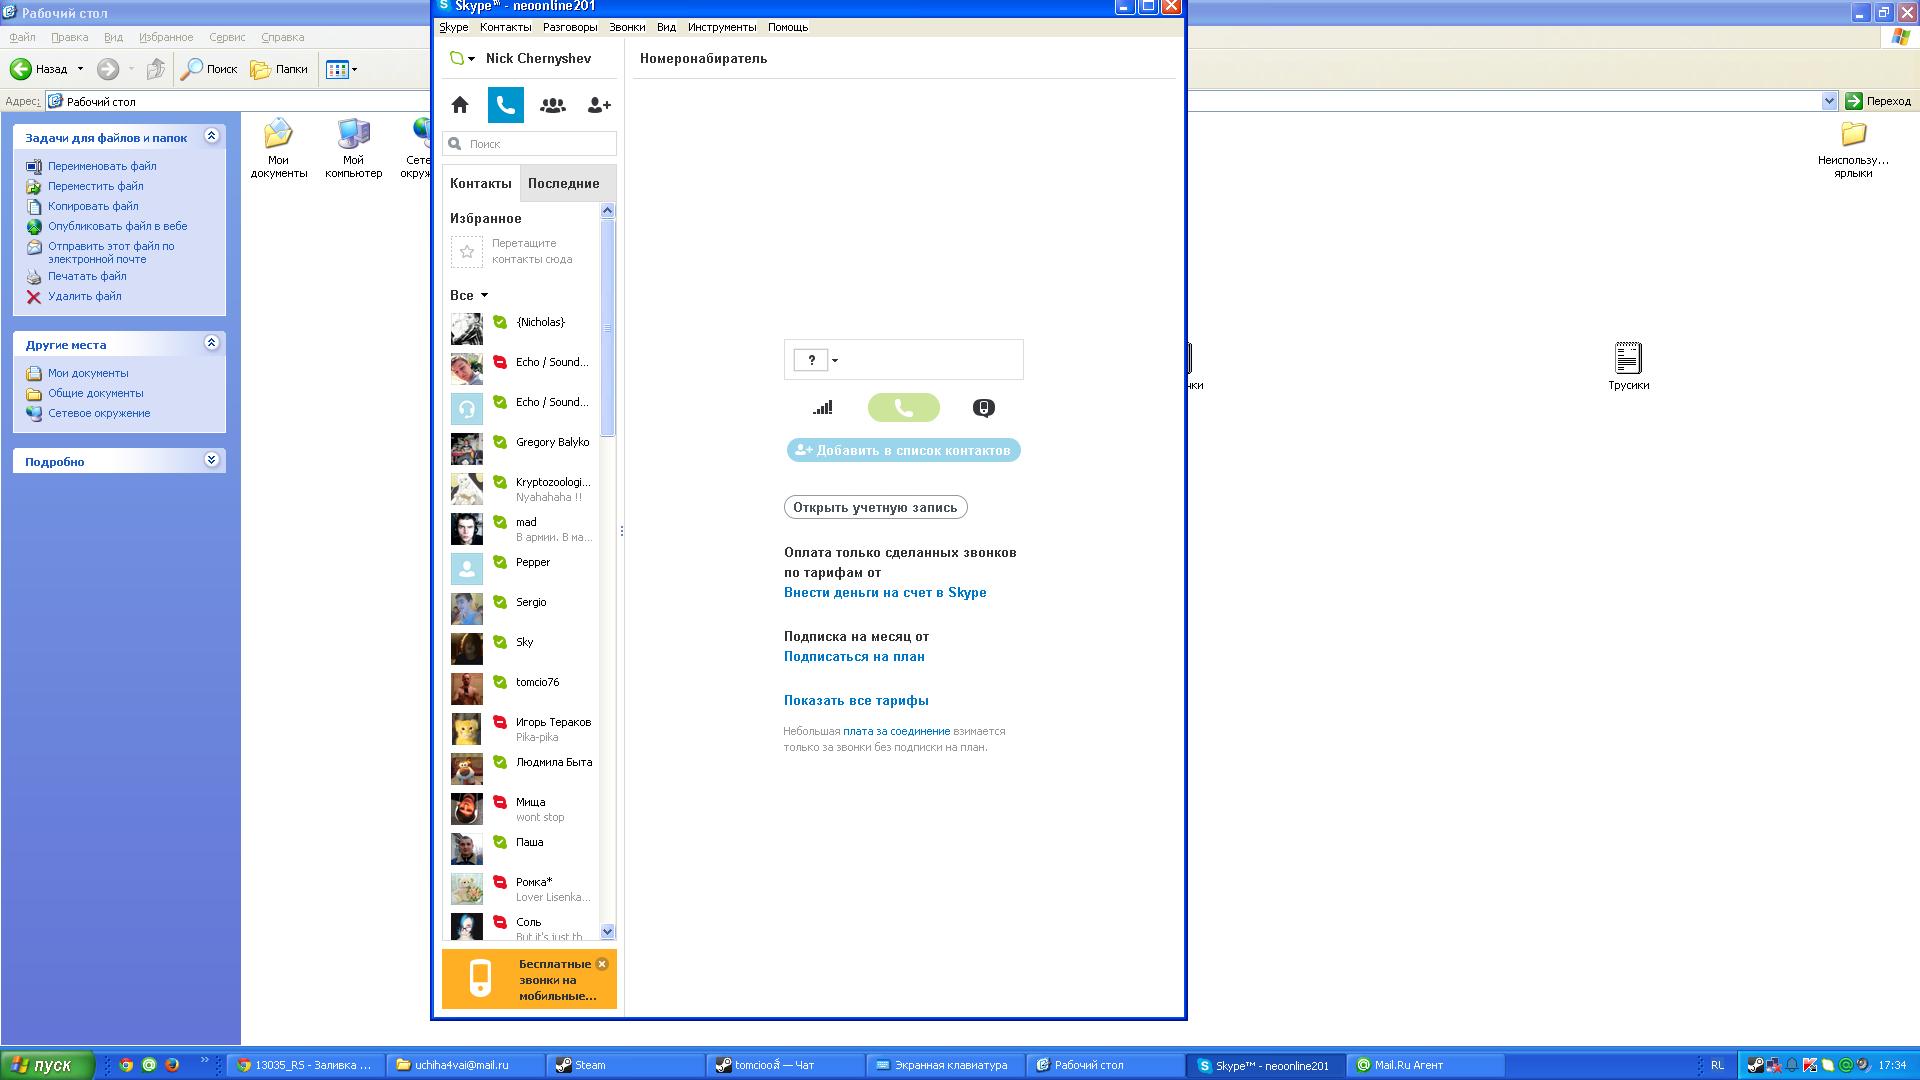The width and height of the screenshot is (1920, 1080).
Task: Click the add contact icon
Action: pos(598,105)
